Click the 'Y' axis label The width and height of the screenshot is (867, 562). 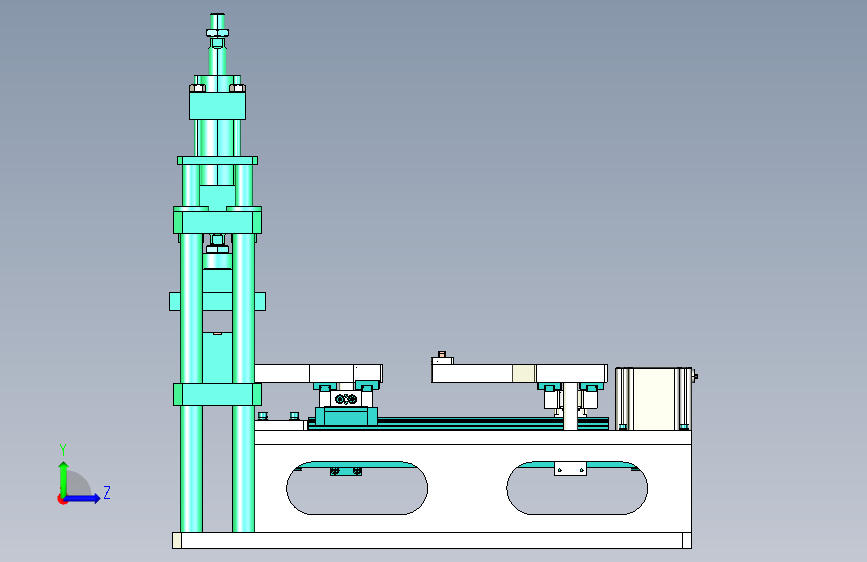coord(63,450)
